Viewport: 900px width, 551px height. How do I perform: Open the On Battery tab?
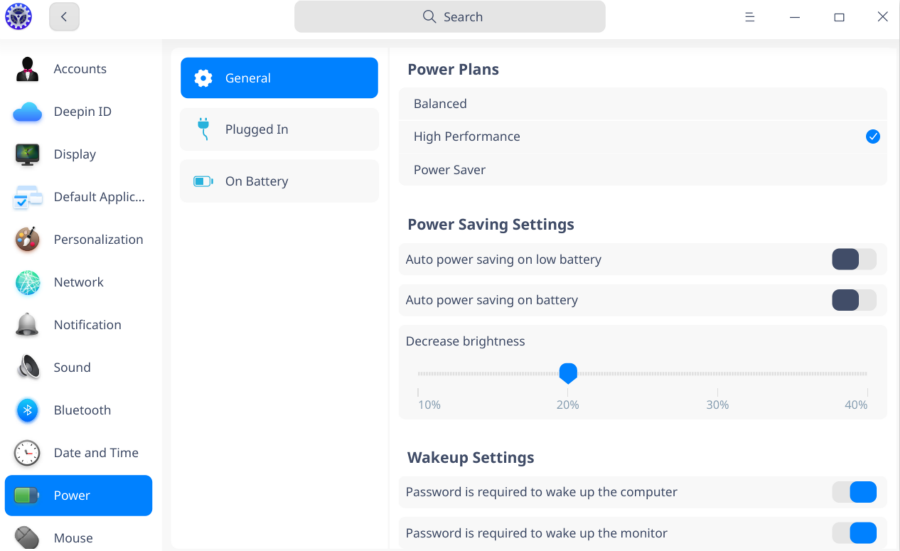tap(279, 181)
